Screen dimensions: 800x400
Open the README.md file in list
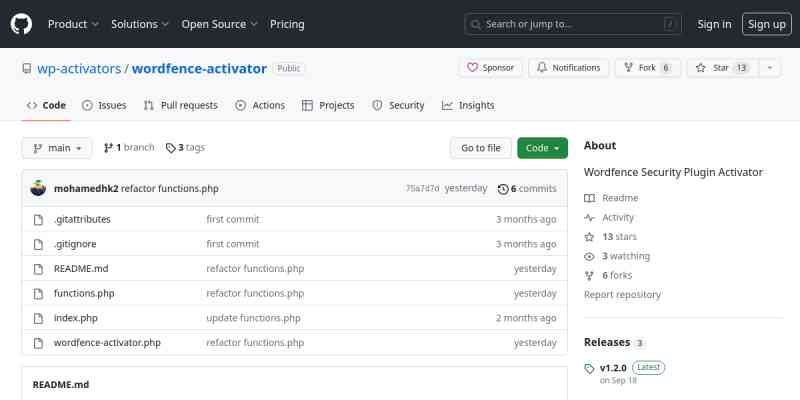[x=81, y=268]
